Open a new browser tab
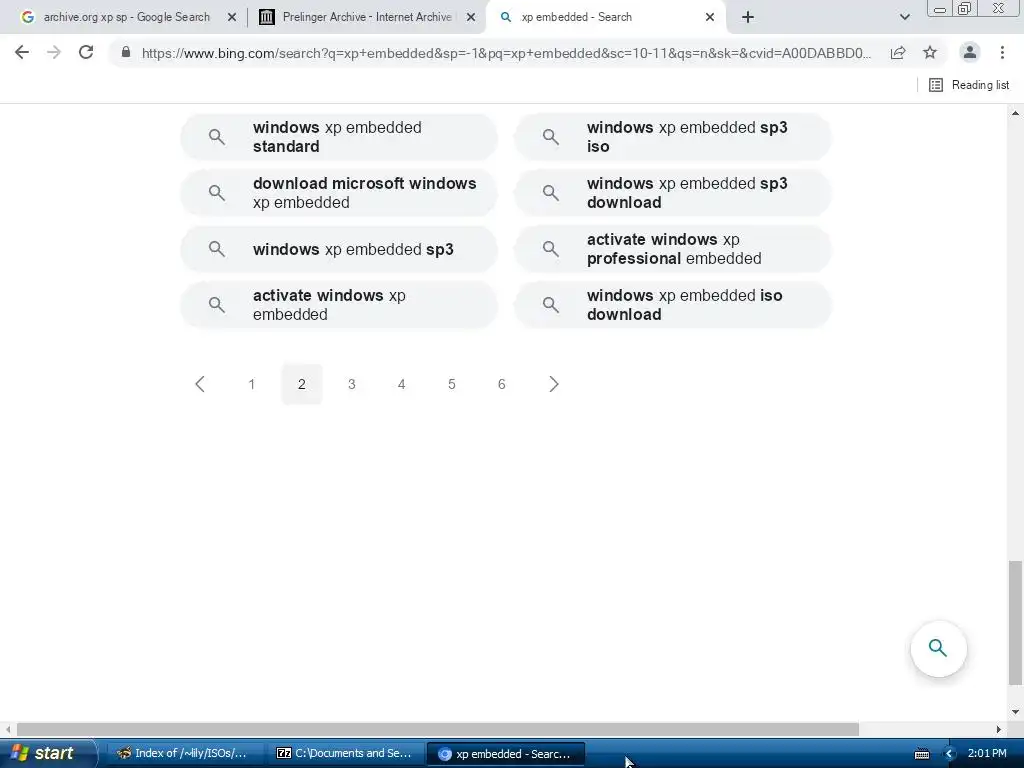 pyautogui.click(x=748, y=17)
